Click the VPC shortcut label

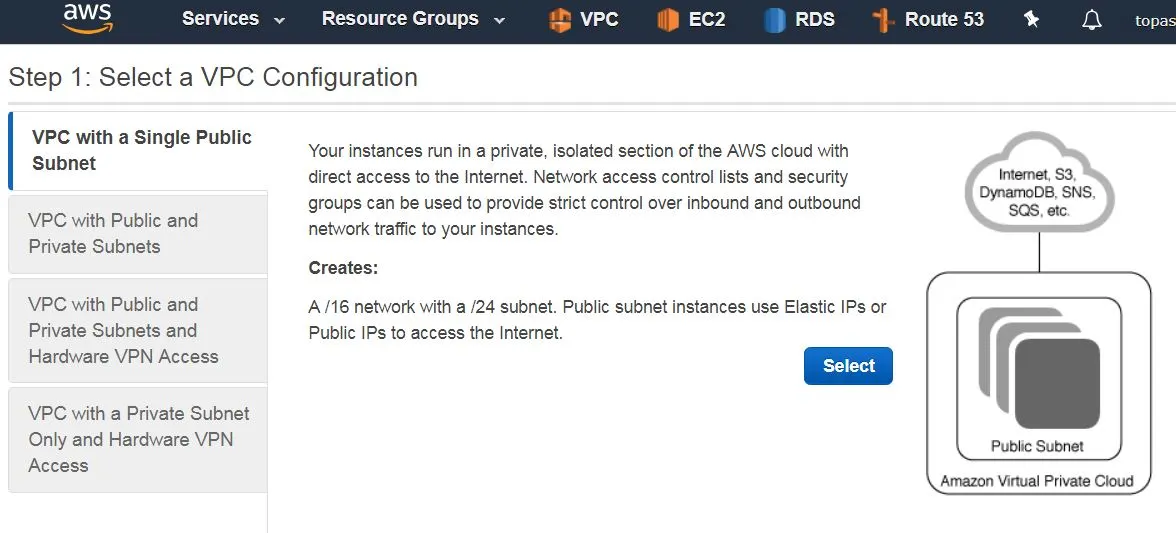599,19
